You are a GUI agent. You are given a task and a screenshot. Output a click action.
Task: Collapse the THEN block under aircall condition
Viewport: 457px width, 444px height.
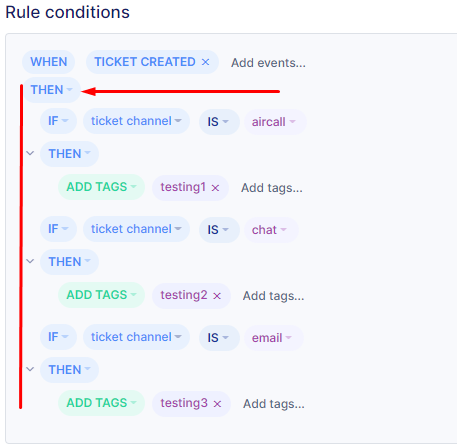(30, 153)
